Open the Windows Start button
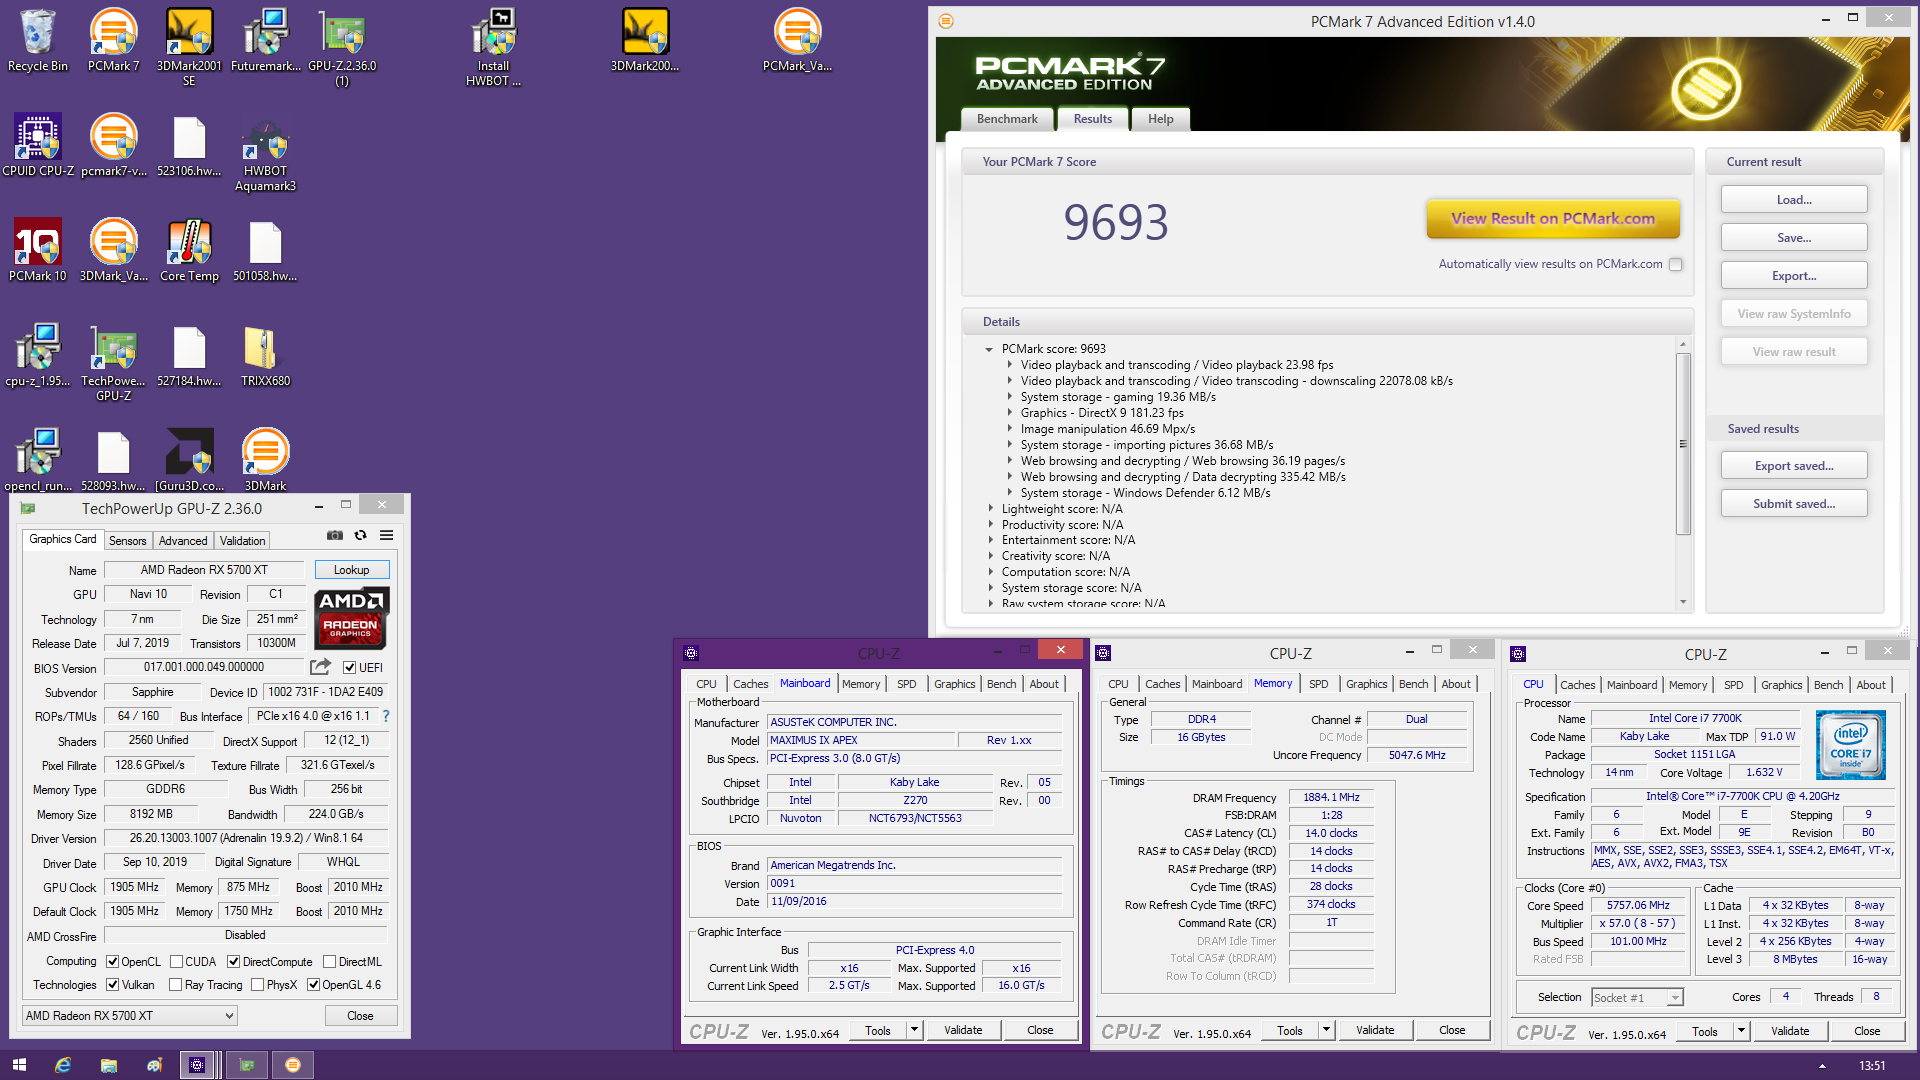The image size is (1920, 1080). tap(19, 1065)
